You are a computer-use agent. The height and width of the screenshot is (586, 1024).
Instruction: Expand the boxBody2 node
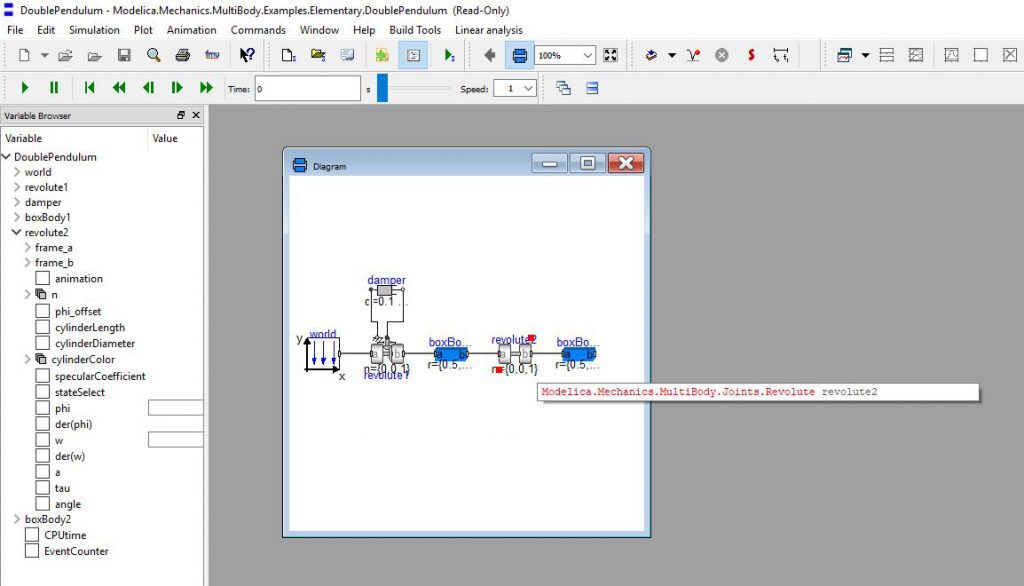pyautogui.click(x=17, y=519)
